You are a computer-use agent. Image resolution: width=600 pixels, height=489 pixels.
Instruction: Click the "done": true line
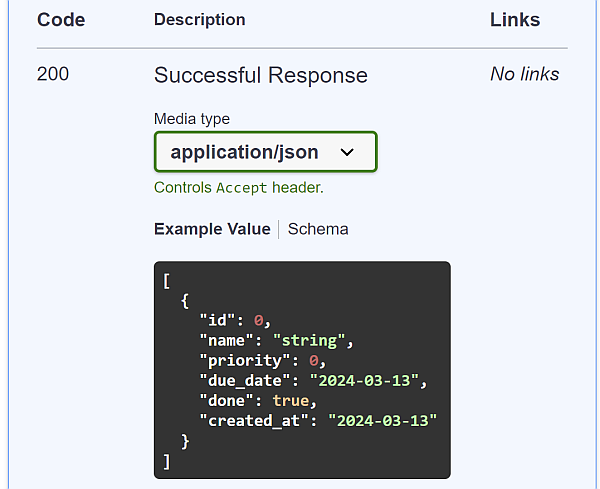[x=258, y=401]
